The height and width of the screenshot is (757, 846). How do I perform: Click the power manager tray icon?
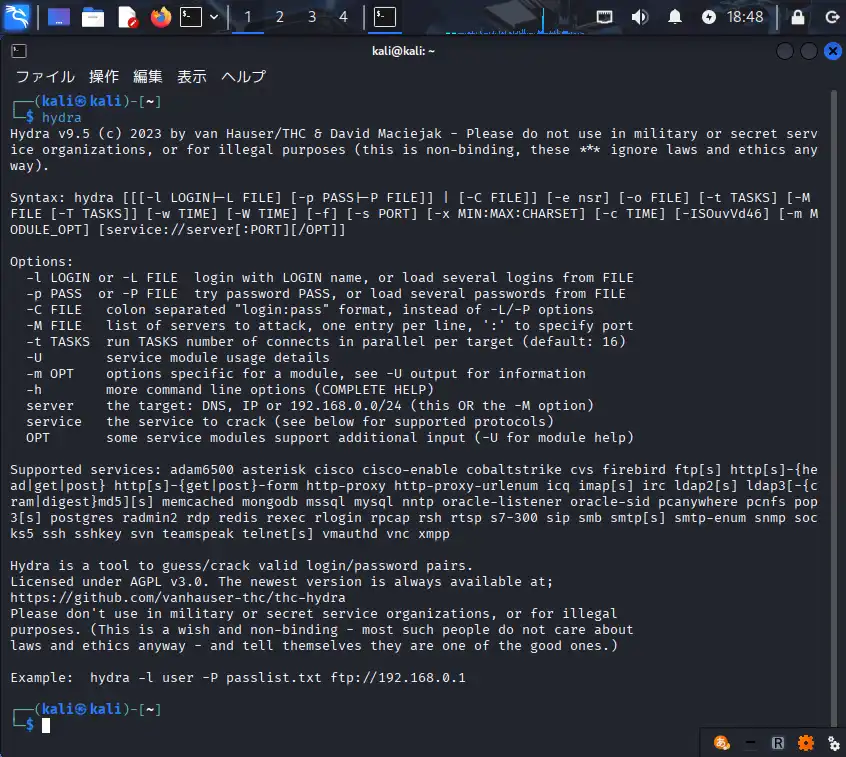coord(709,17)
